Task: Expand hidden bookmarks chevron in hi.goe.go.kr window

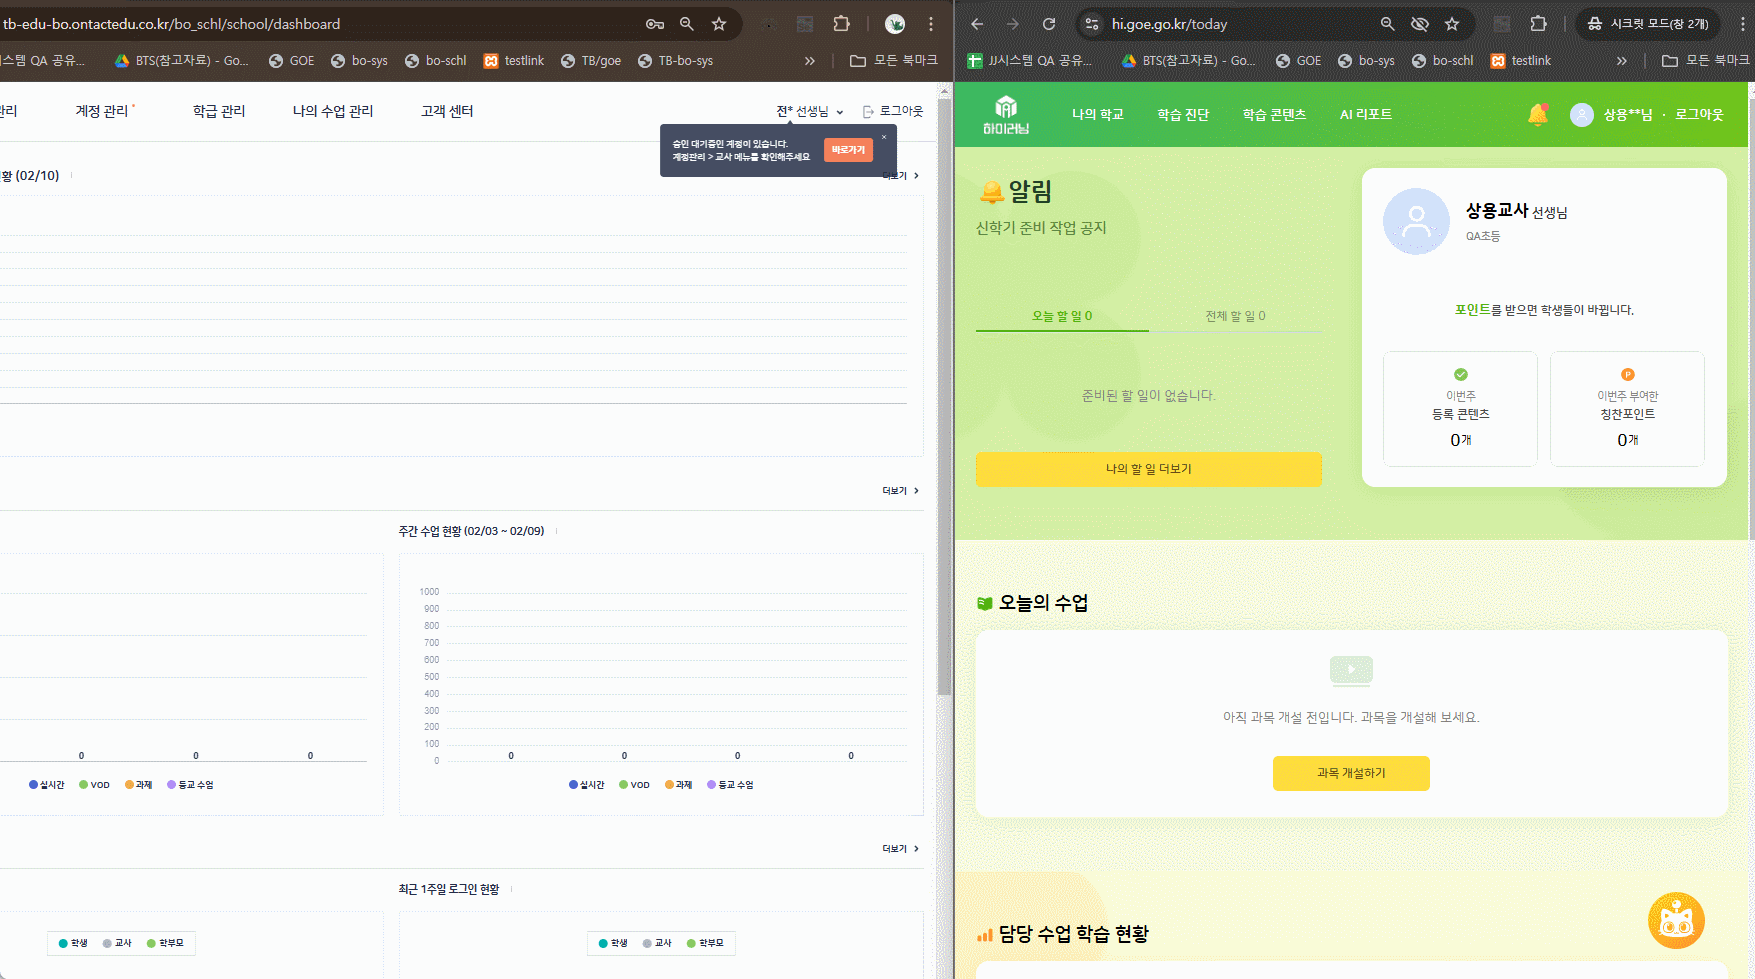Action: pos(1621,61)
